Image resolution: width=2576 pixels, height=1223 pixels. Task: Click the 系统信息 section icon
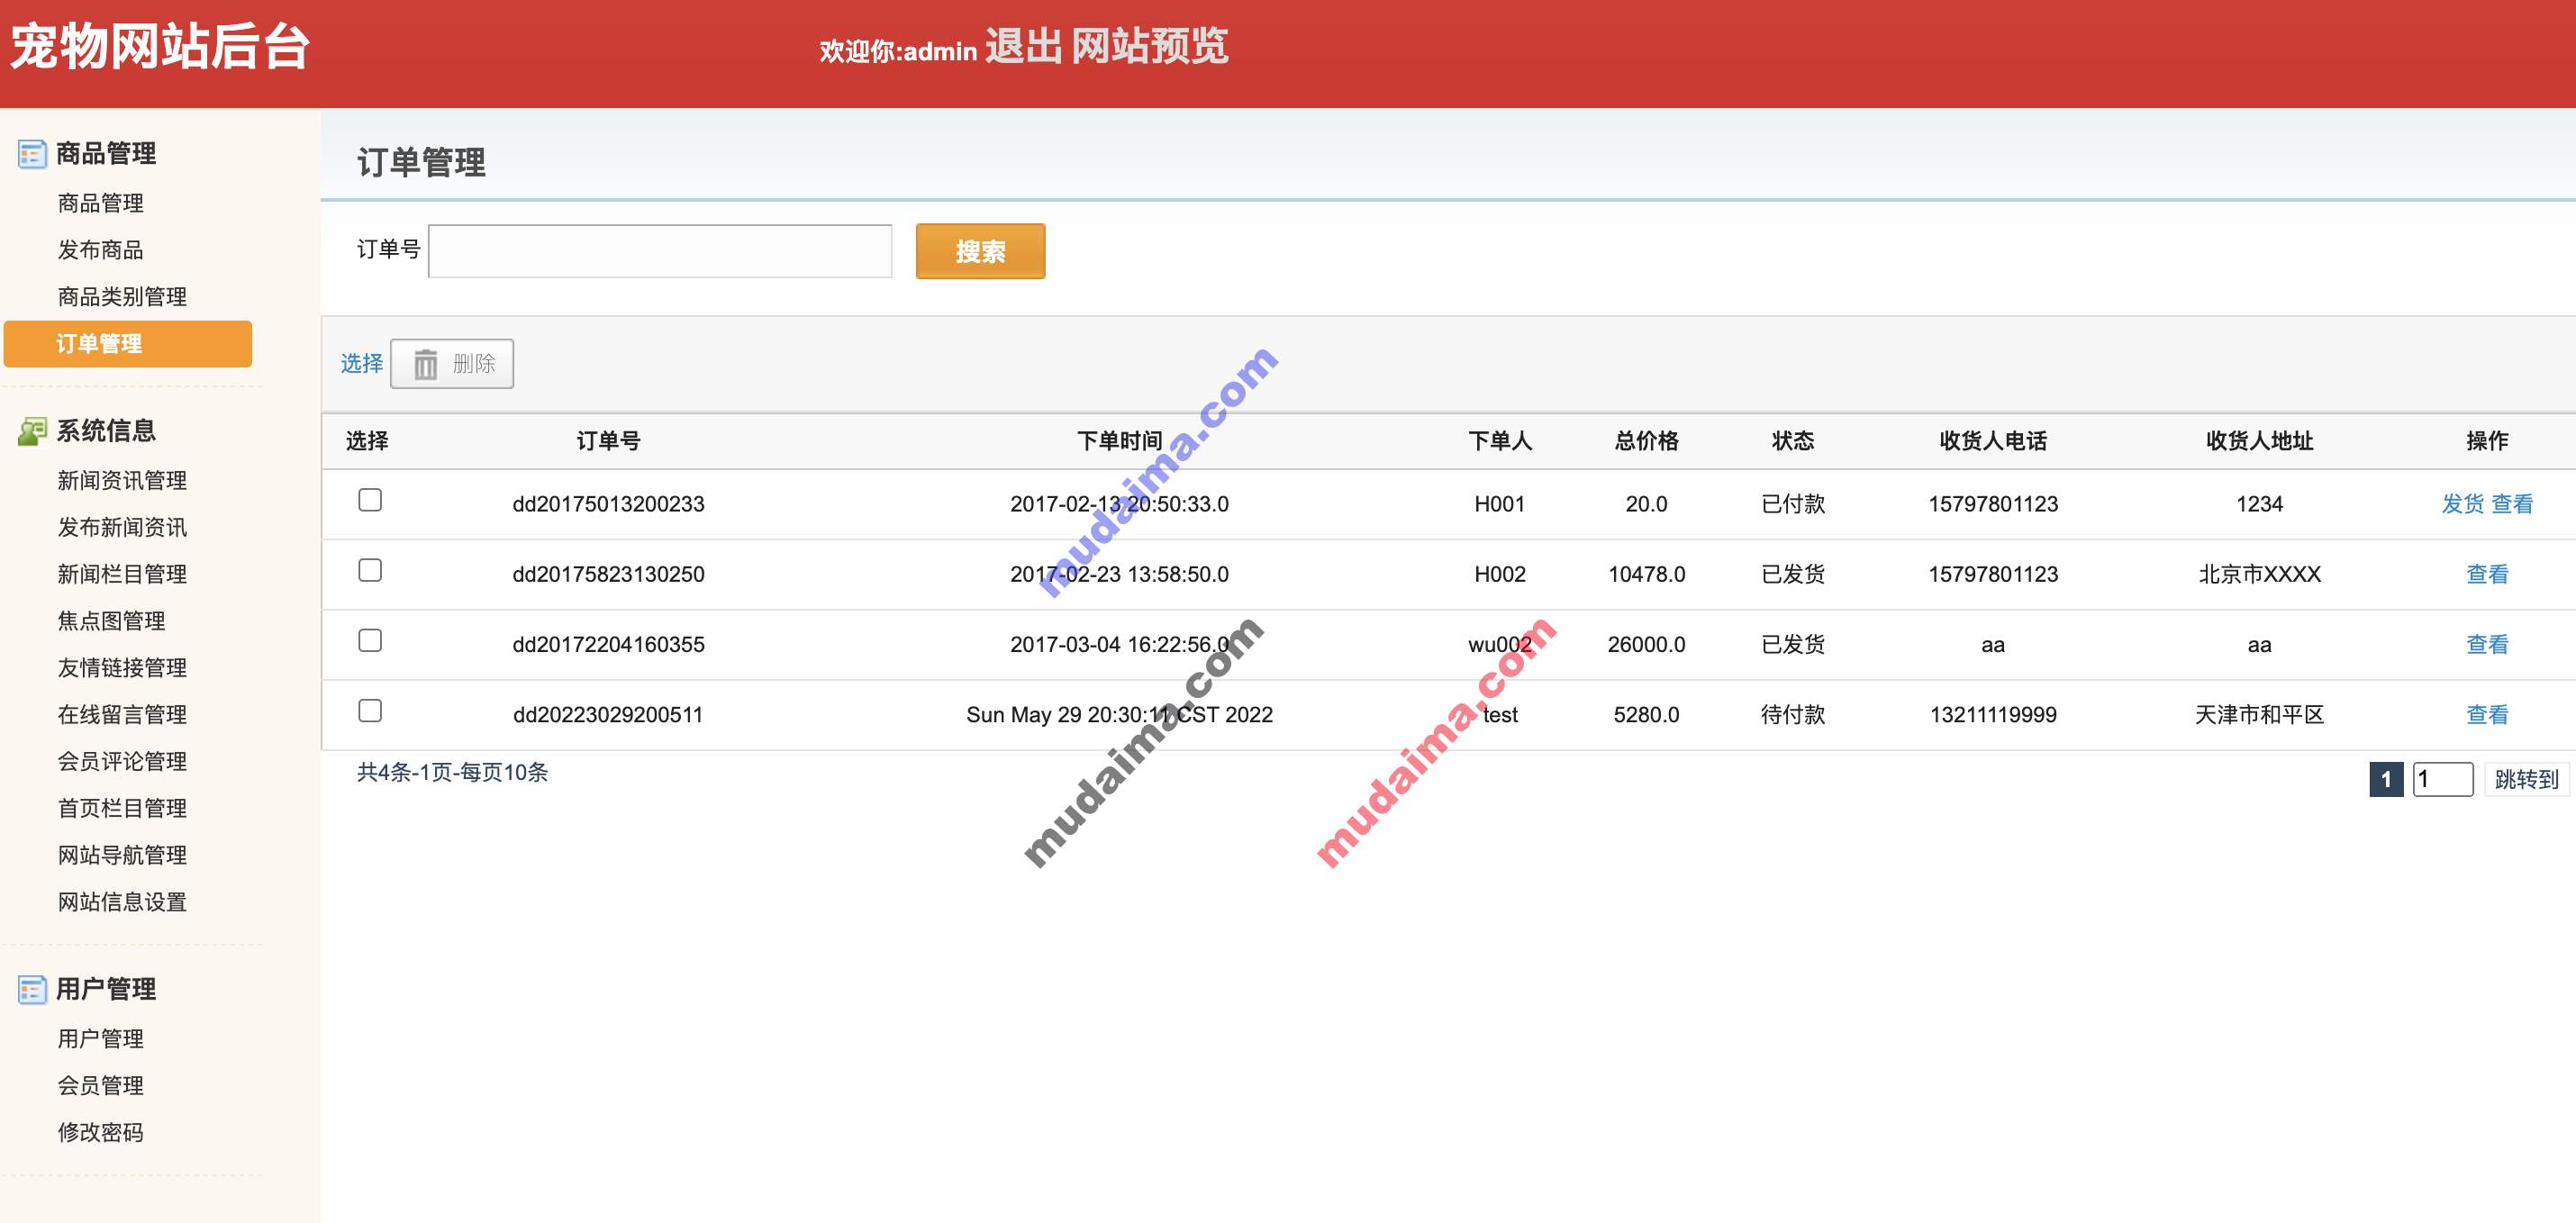pos(32,431)
